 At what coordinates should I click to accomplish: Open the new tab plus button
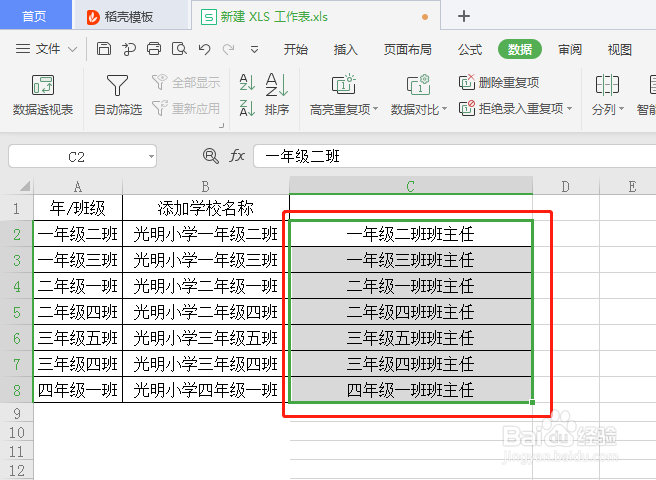point(464,16)
